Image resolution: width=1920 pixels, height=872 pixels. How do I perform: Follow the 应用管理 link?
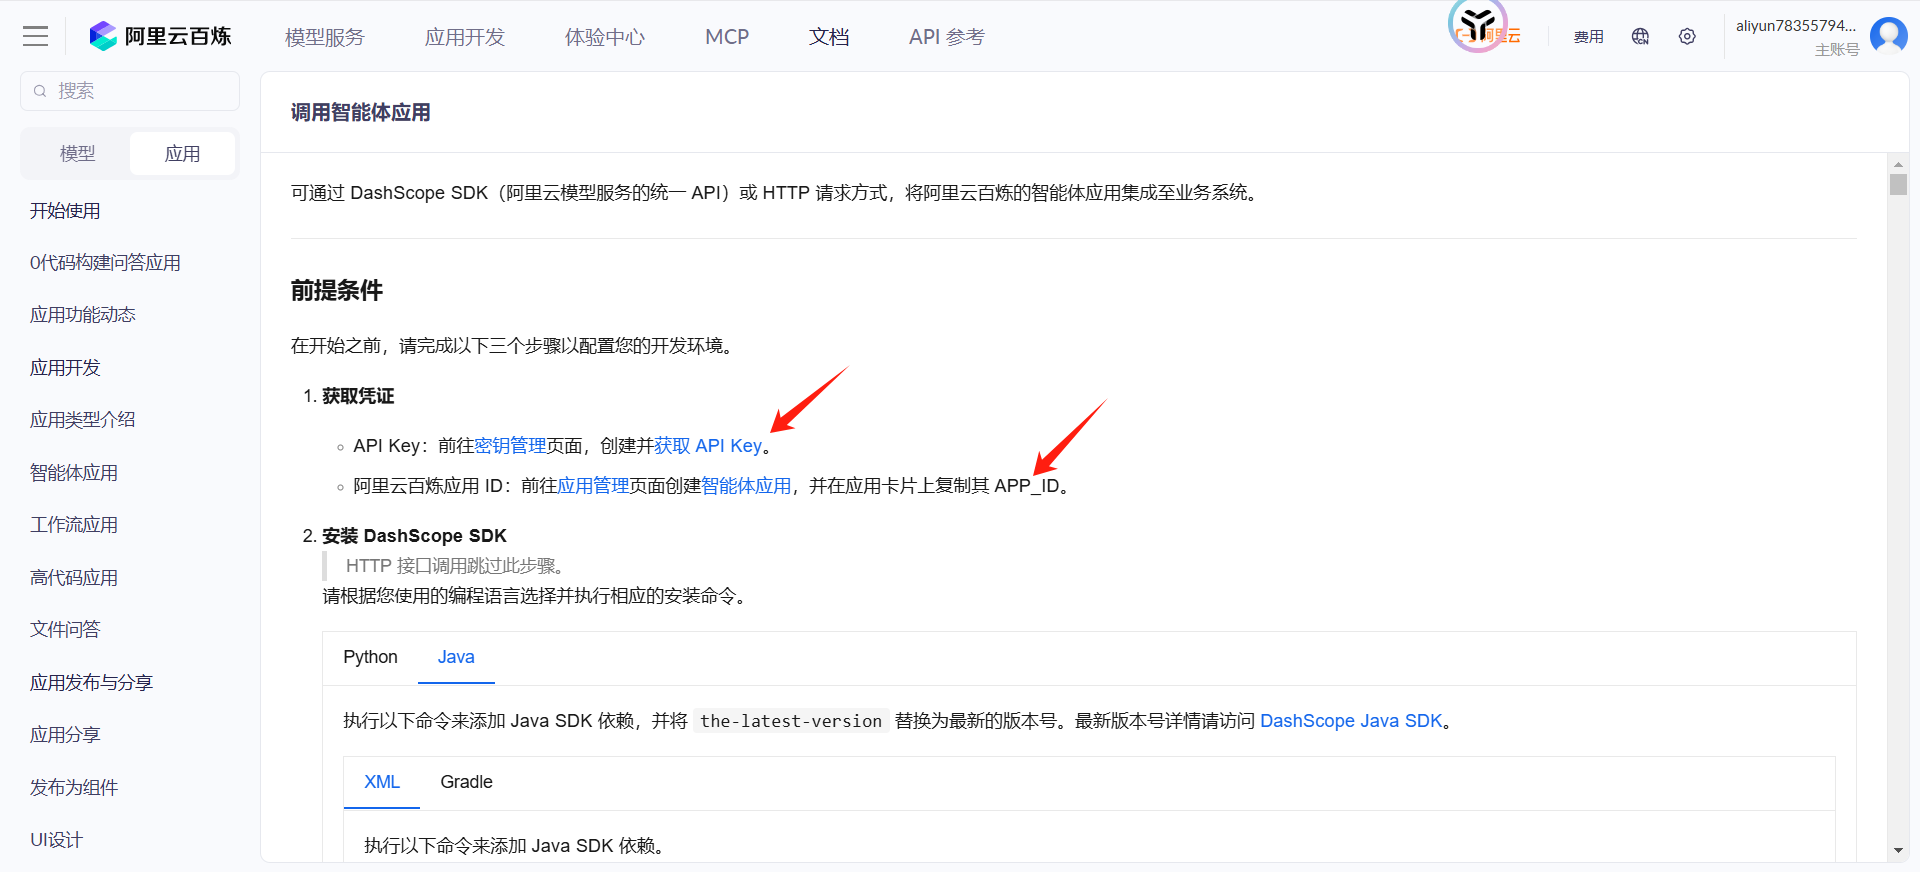[593, 486]
